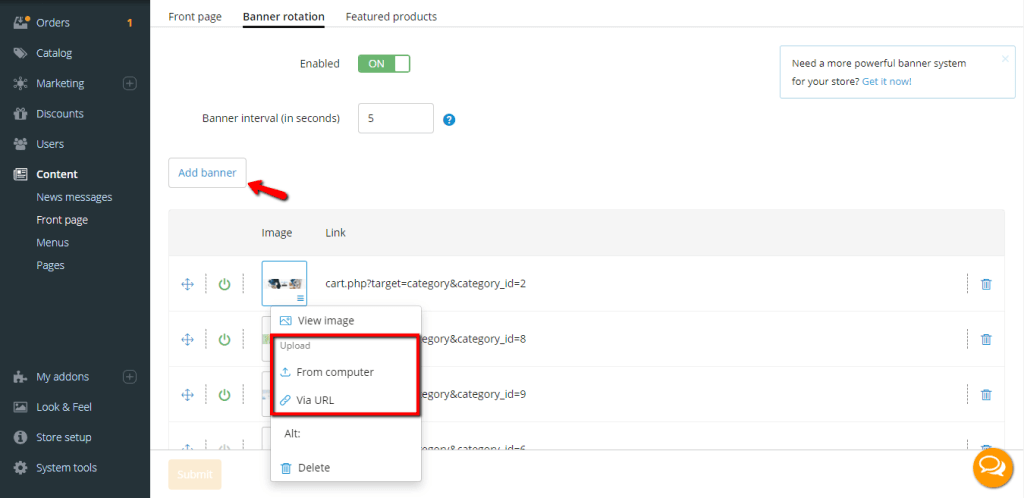Click the help icon beside Banner interval

[x=449, y=120]
